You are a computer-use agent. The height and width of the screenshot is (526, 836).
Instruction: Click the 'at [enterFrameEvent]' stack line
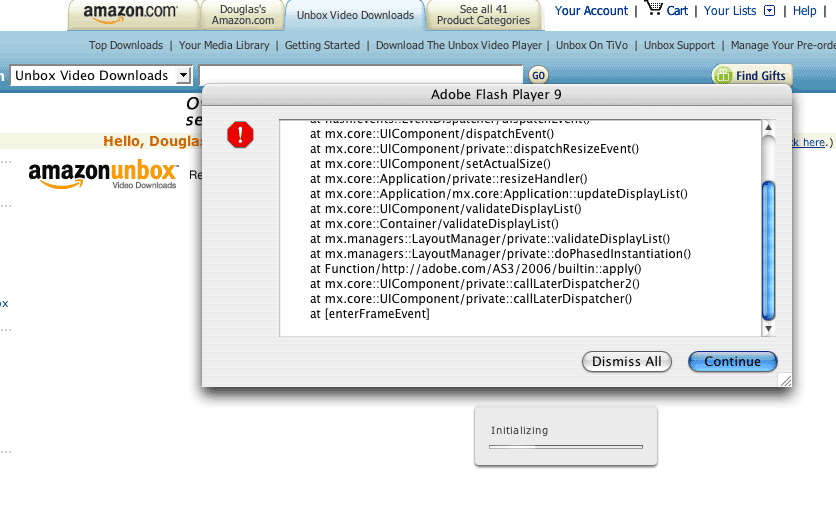tap(369, 313)
